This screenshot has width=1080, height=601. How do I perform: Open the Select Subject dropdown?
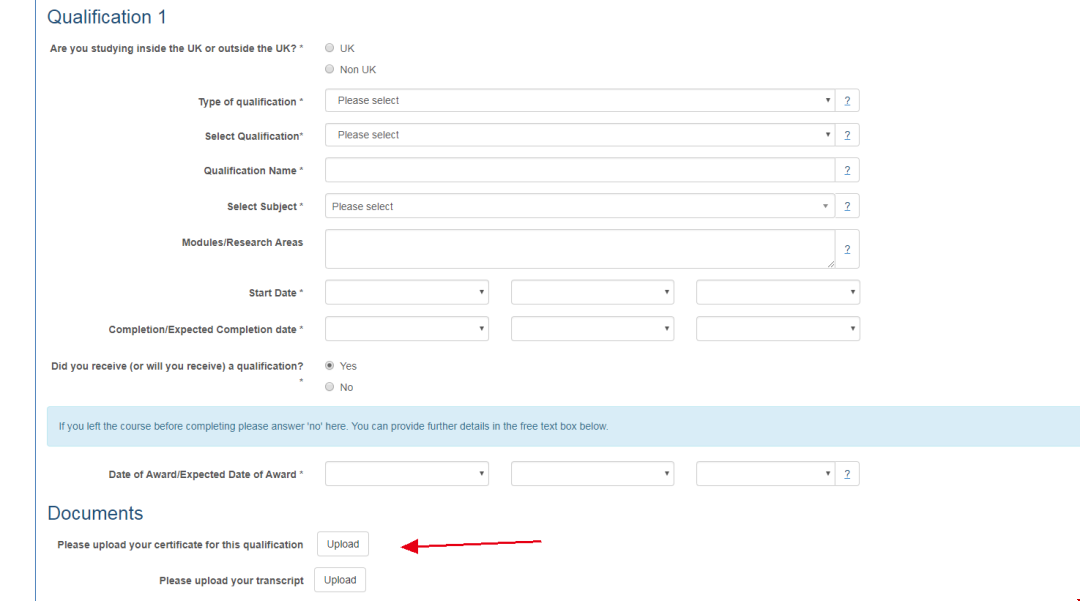(579, 206)
